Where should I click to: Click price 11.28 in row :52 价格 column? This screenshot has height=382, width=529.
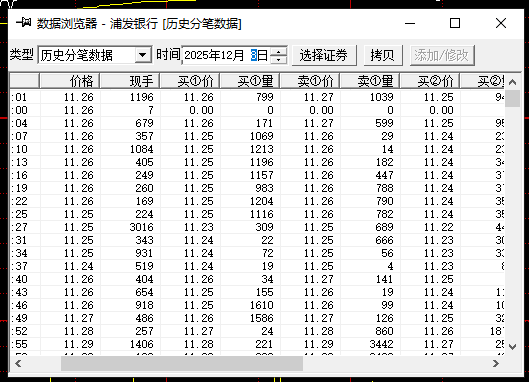[x=79, y=331]
